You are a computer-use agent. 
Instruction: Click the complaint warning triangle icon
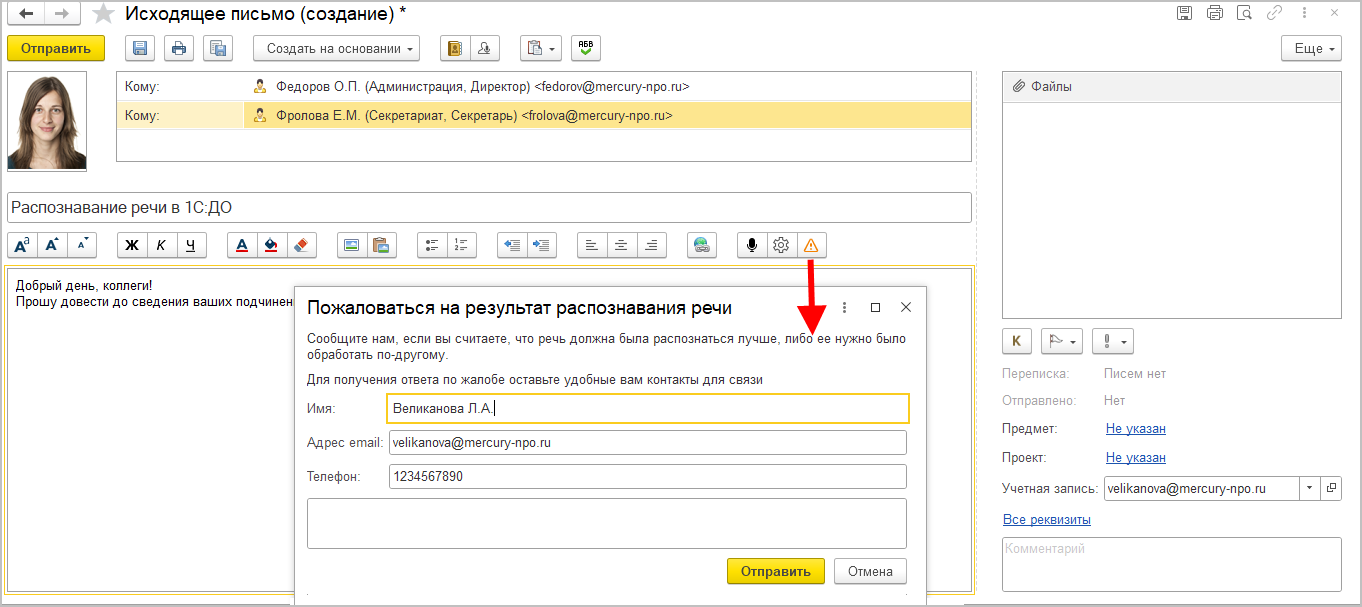pyautogui.click(x=812, y=245)
